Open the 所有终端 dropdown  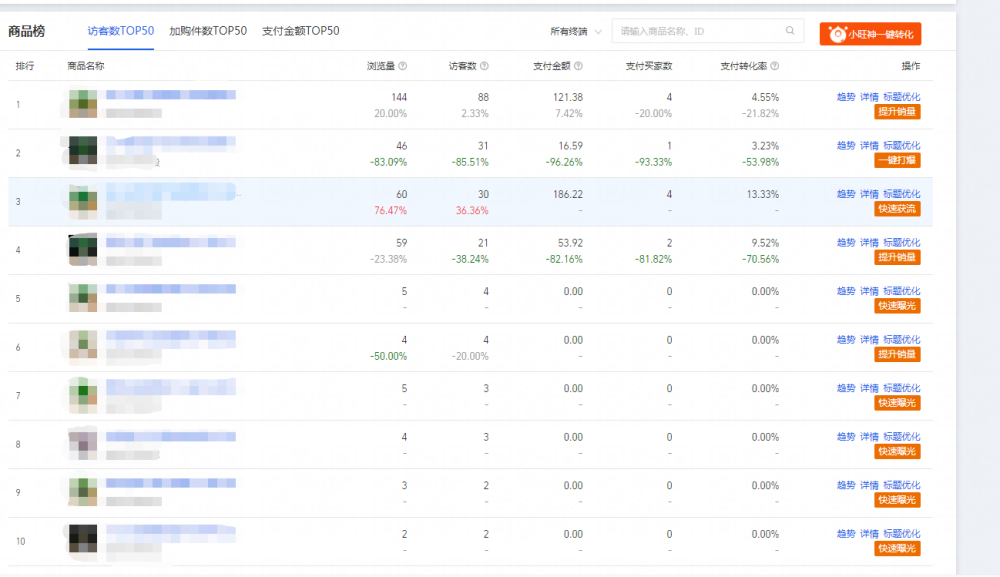point(576,31)
